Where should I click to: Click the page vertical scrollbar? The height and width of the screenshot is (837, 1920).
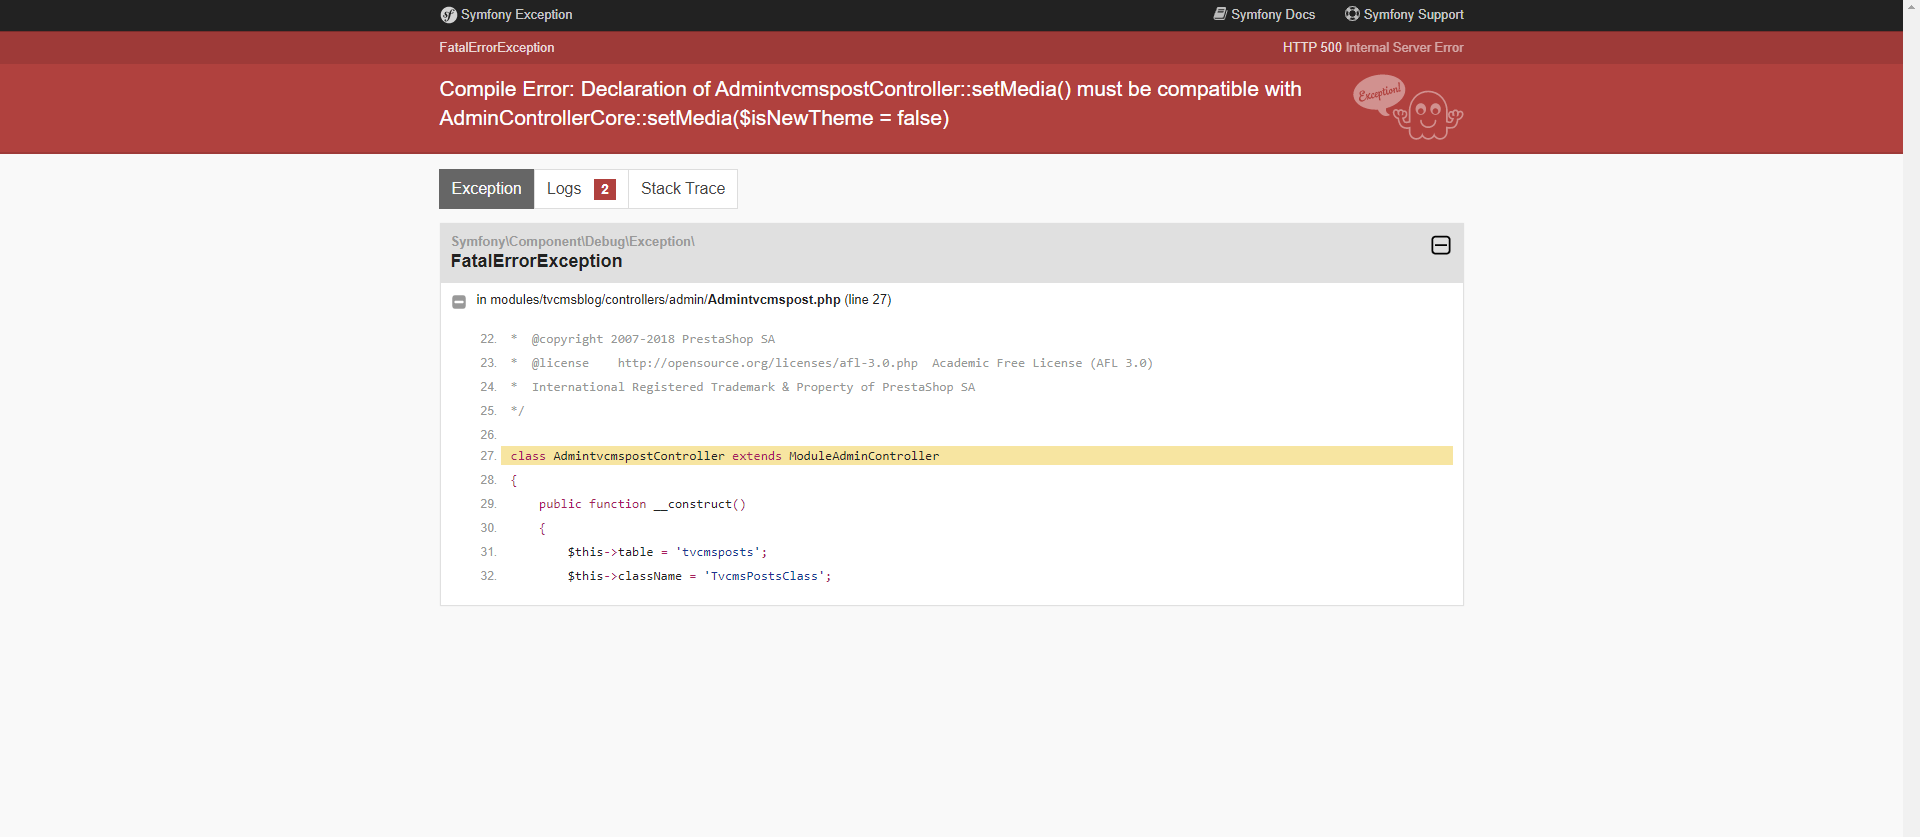tap(1911, 400)
